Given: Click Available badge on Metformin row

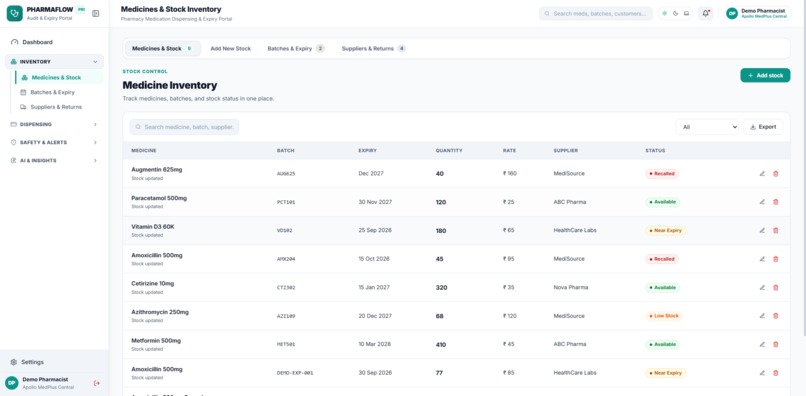Looking at the screenshot, I should point(663,345).
